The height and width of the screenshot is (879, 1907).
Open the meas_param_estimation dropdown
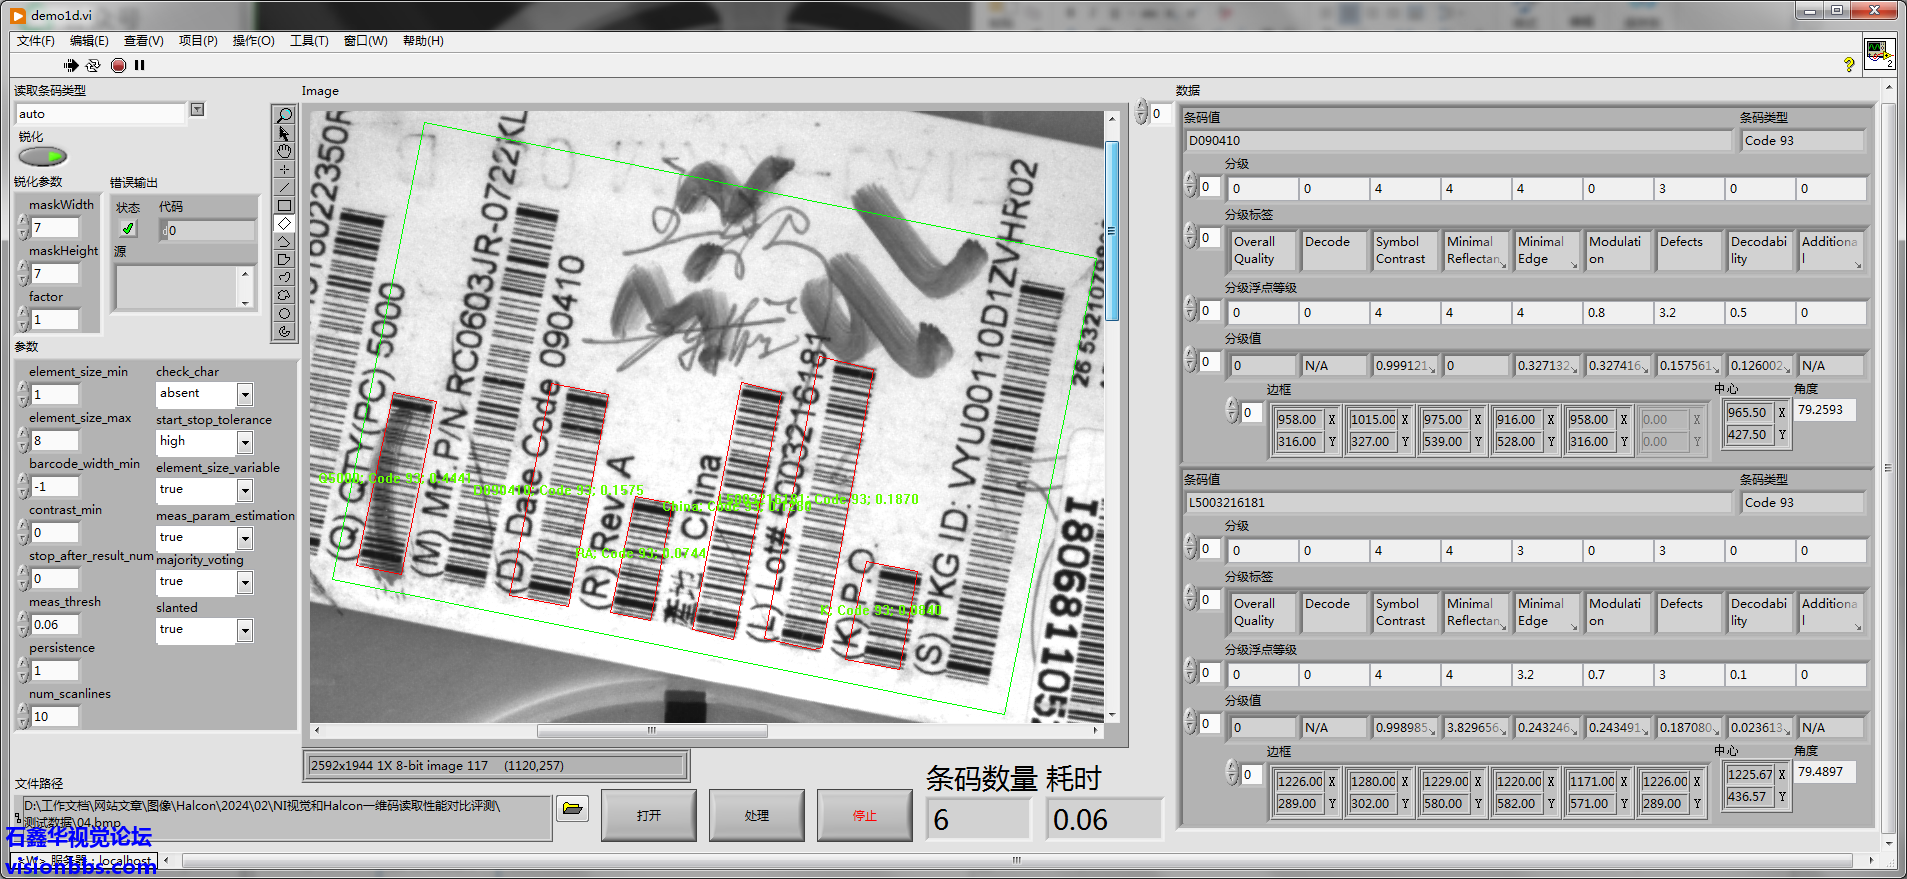245,538
